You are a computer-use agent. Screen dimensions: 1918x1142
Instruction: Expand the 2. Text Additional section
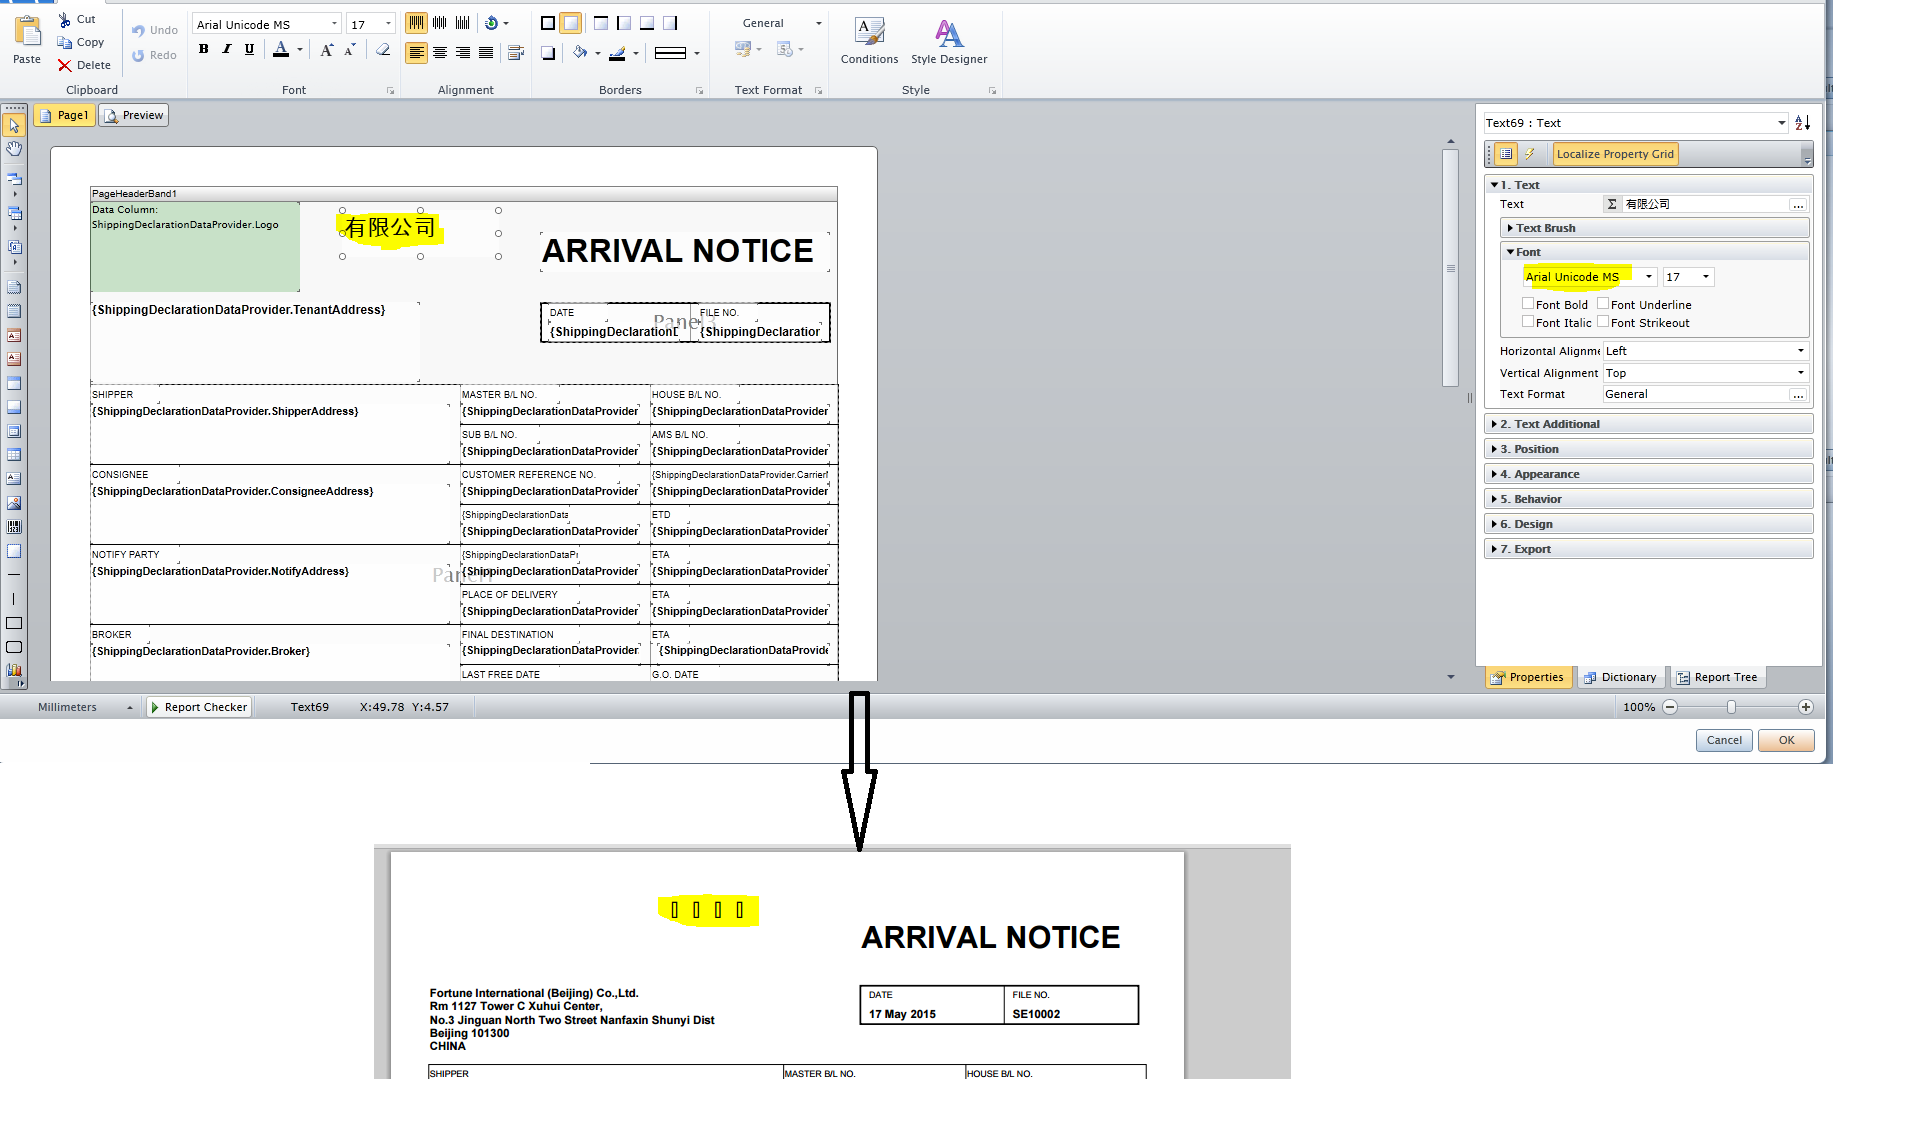click(x=1648, y=424)
